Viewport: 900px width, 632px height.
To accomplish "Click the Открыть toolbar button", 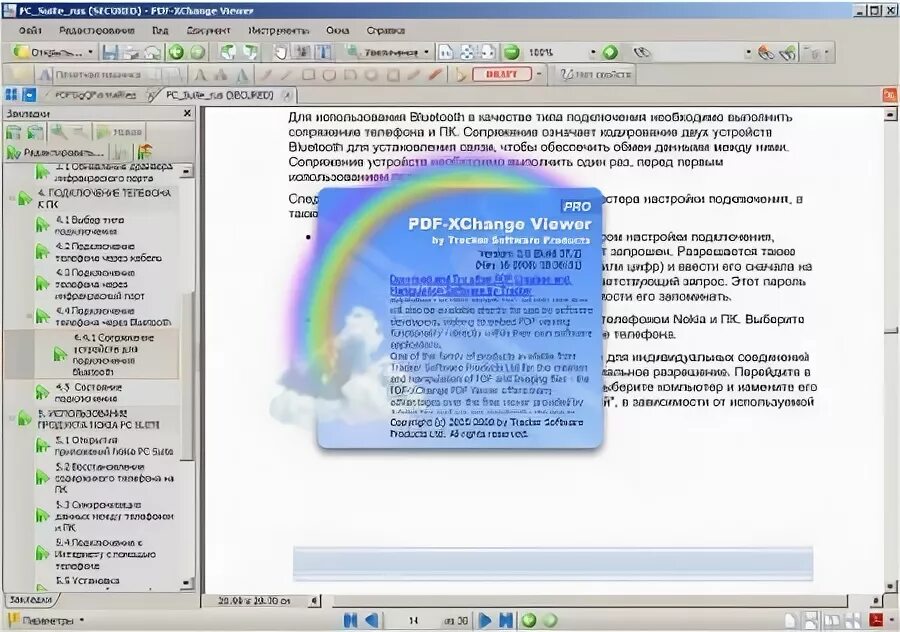I will 49,52.
